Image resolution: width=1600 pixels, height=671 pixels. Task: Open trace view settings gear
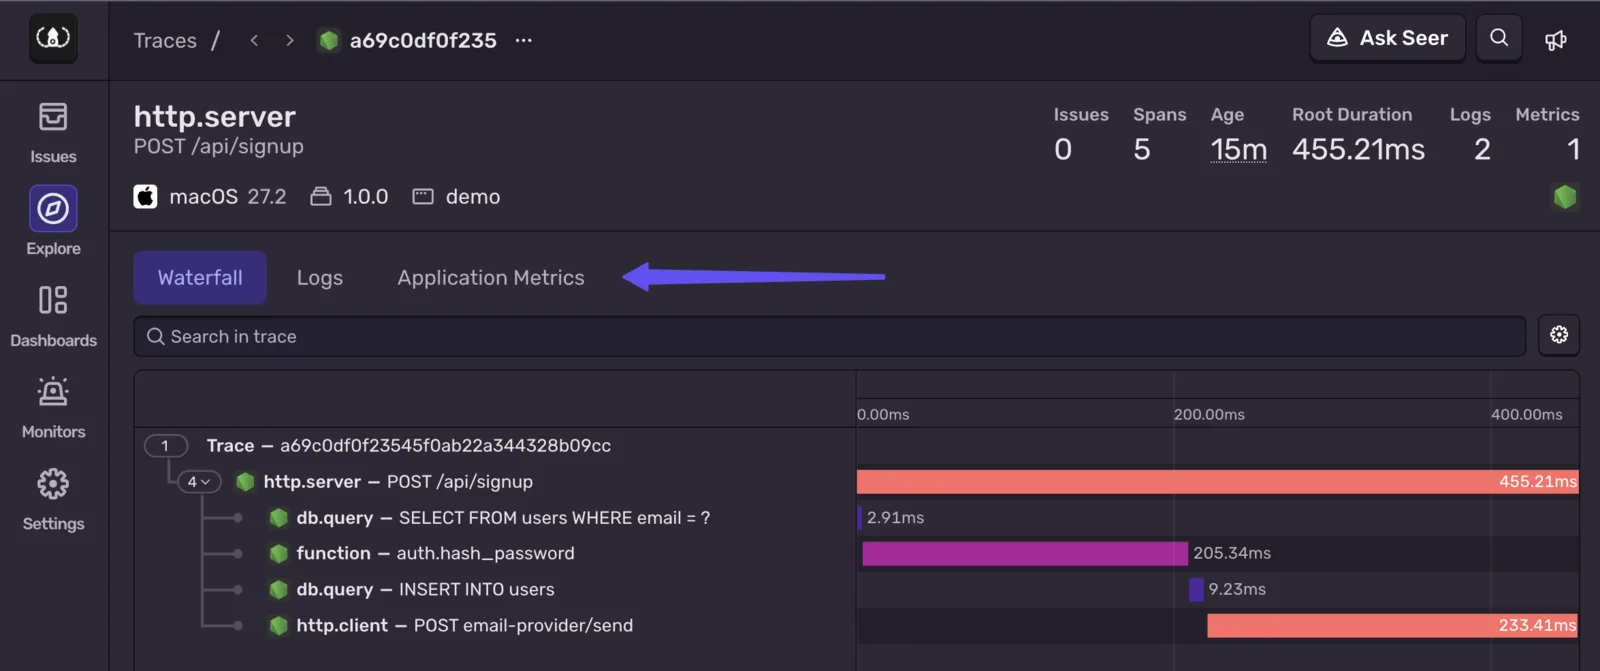[1559, 335]
